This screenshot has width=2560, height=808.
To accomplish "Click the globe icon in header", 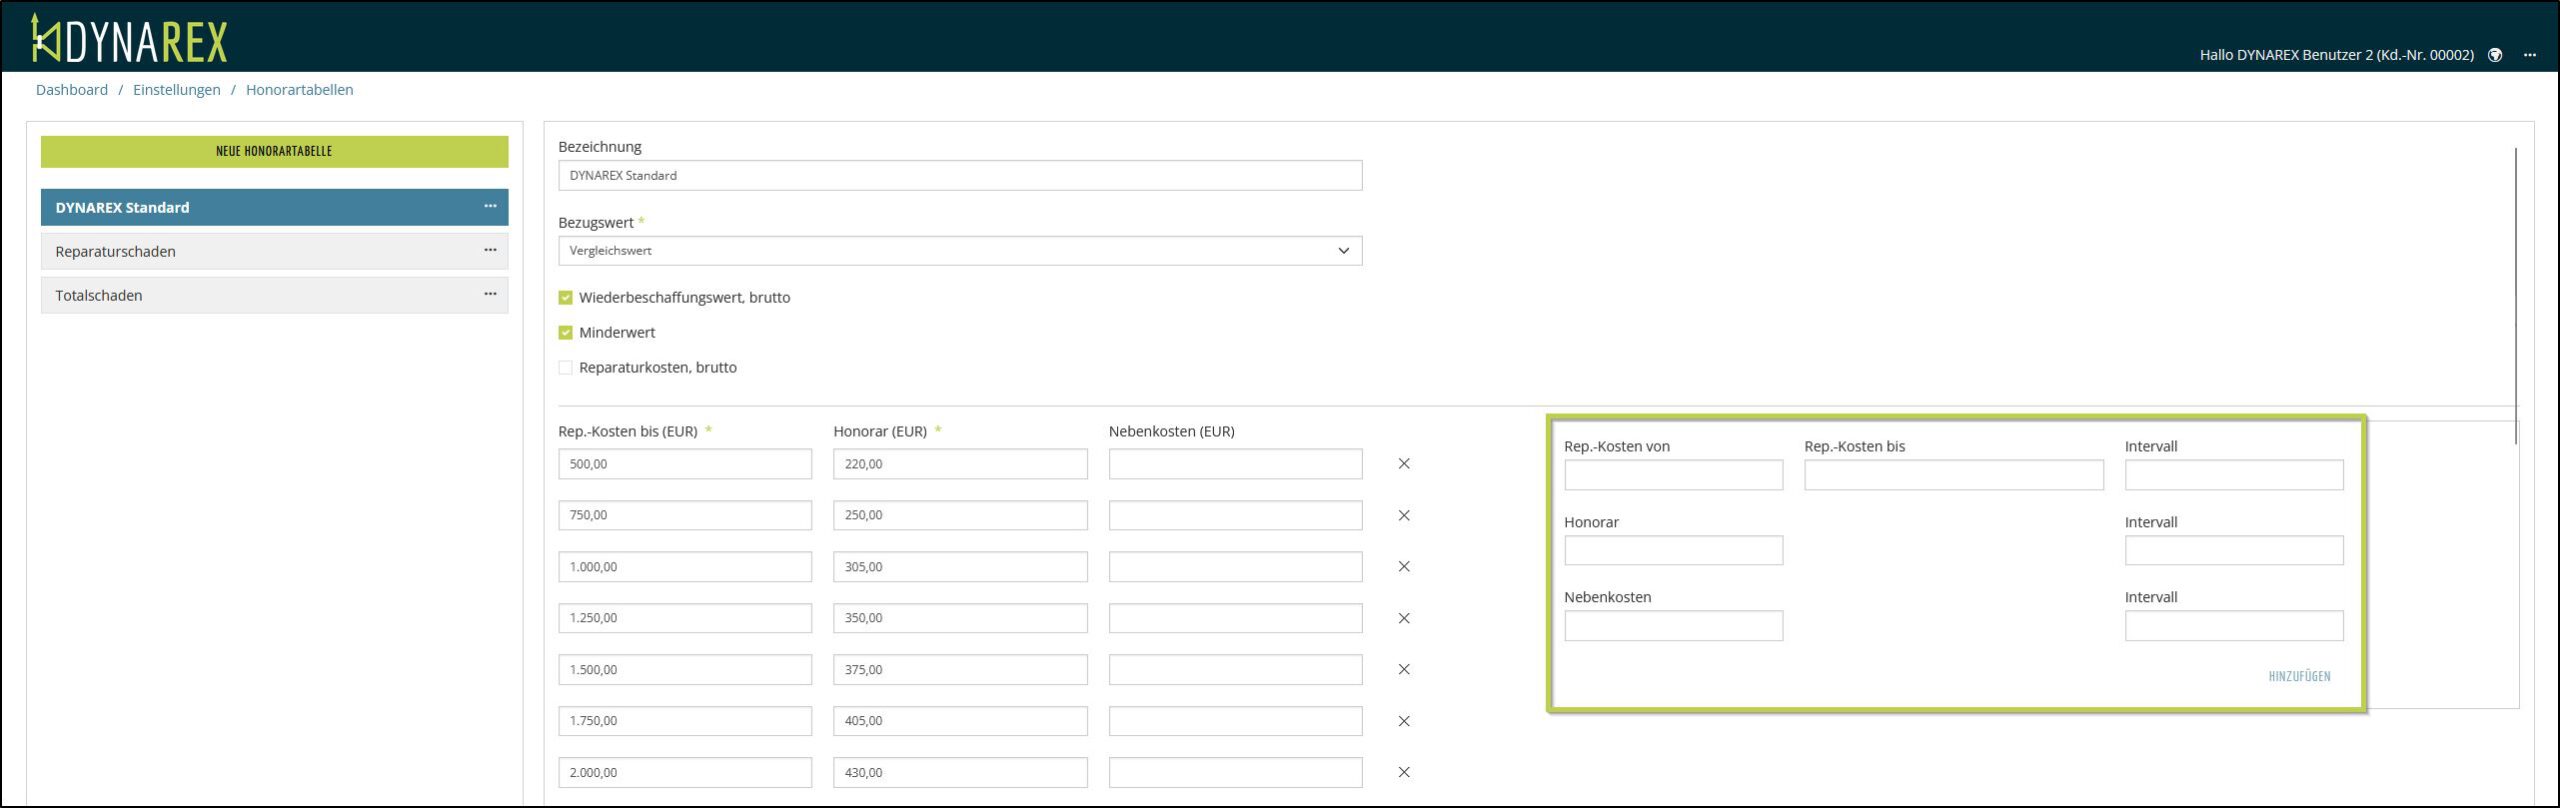I will [2495, 55].
